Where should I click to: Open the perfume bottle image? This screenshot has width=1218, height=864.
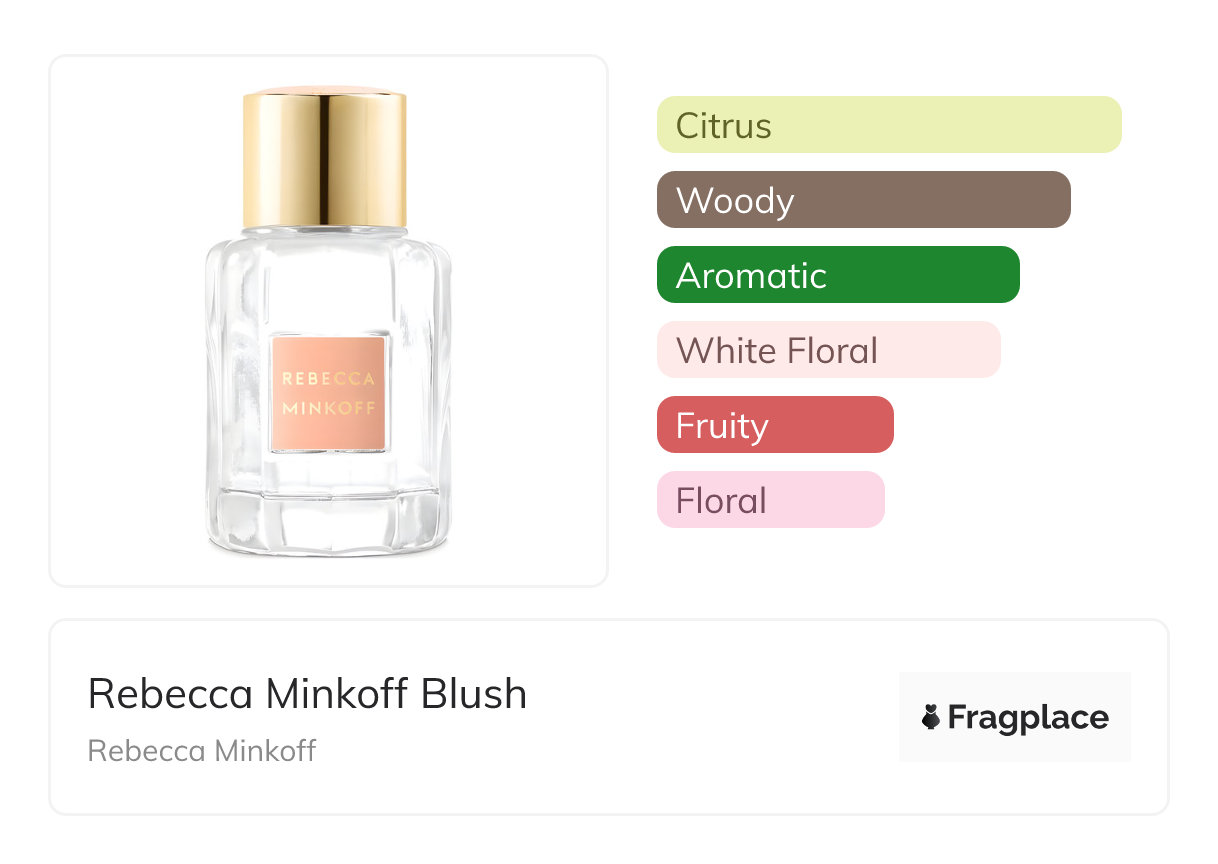pos(328,320)
